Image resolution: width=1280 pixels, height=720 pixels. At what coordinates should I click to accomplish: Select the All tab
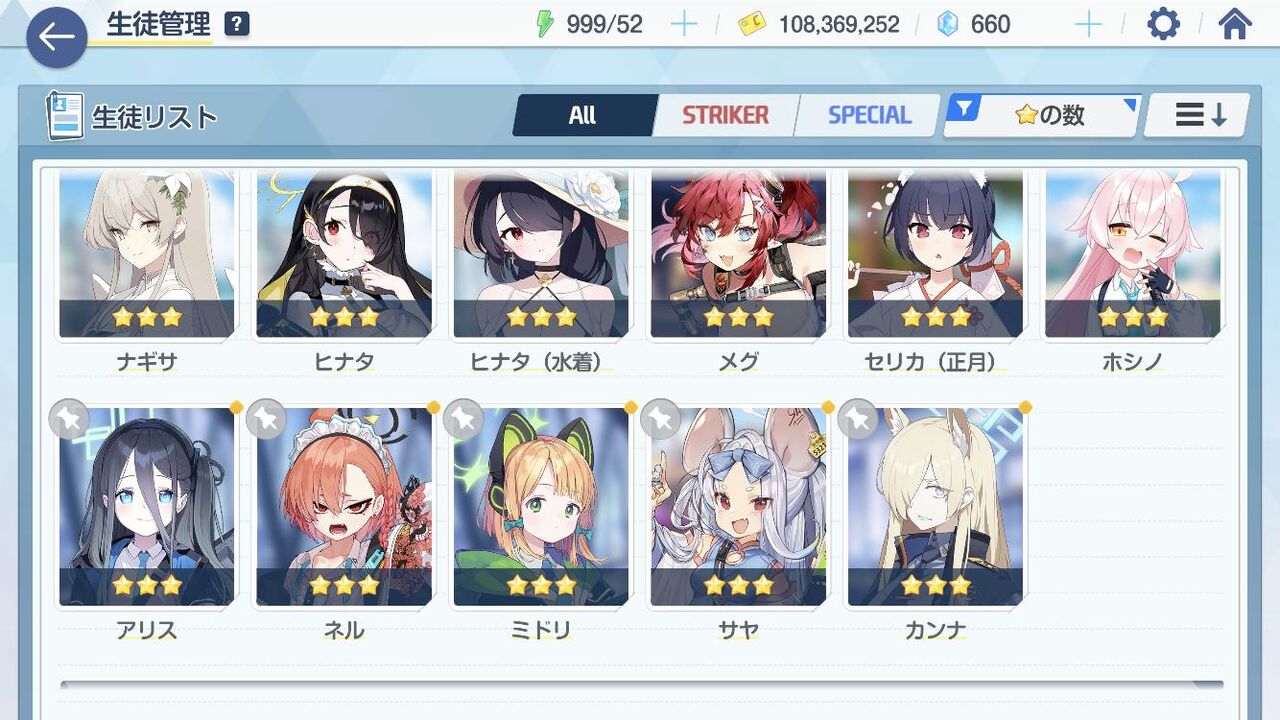point(583,115)
